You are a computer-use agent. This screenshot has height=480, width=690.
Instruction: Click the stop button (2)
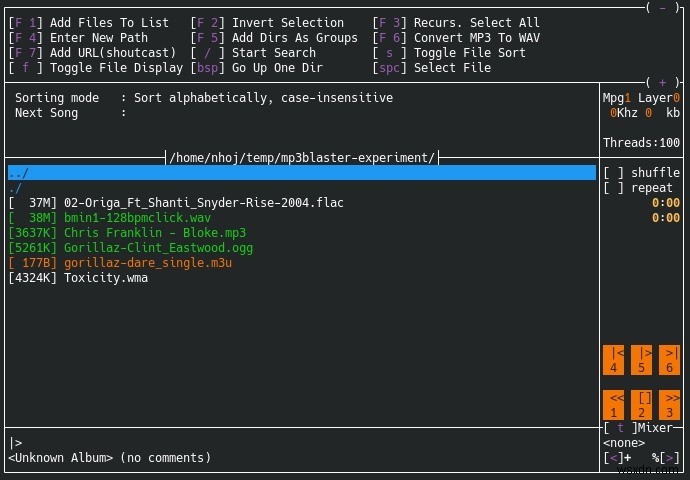[643, 405]
